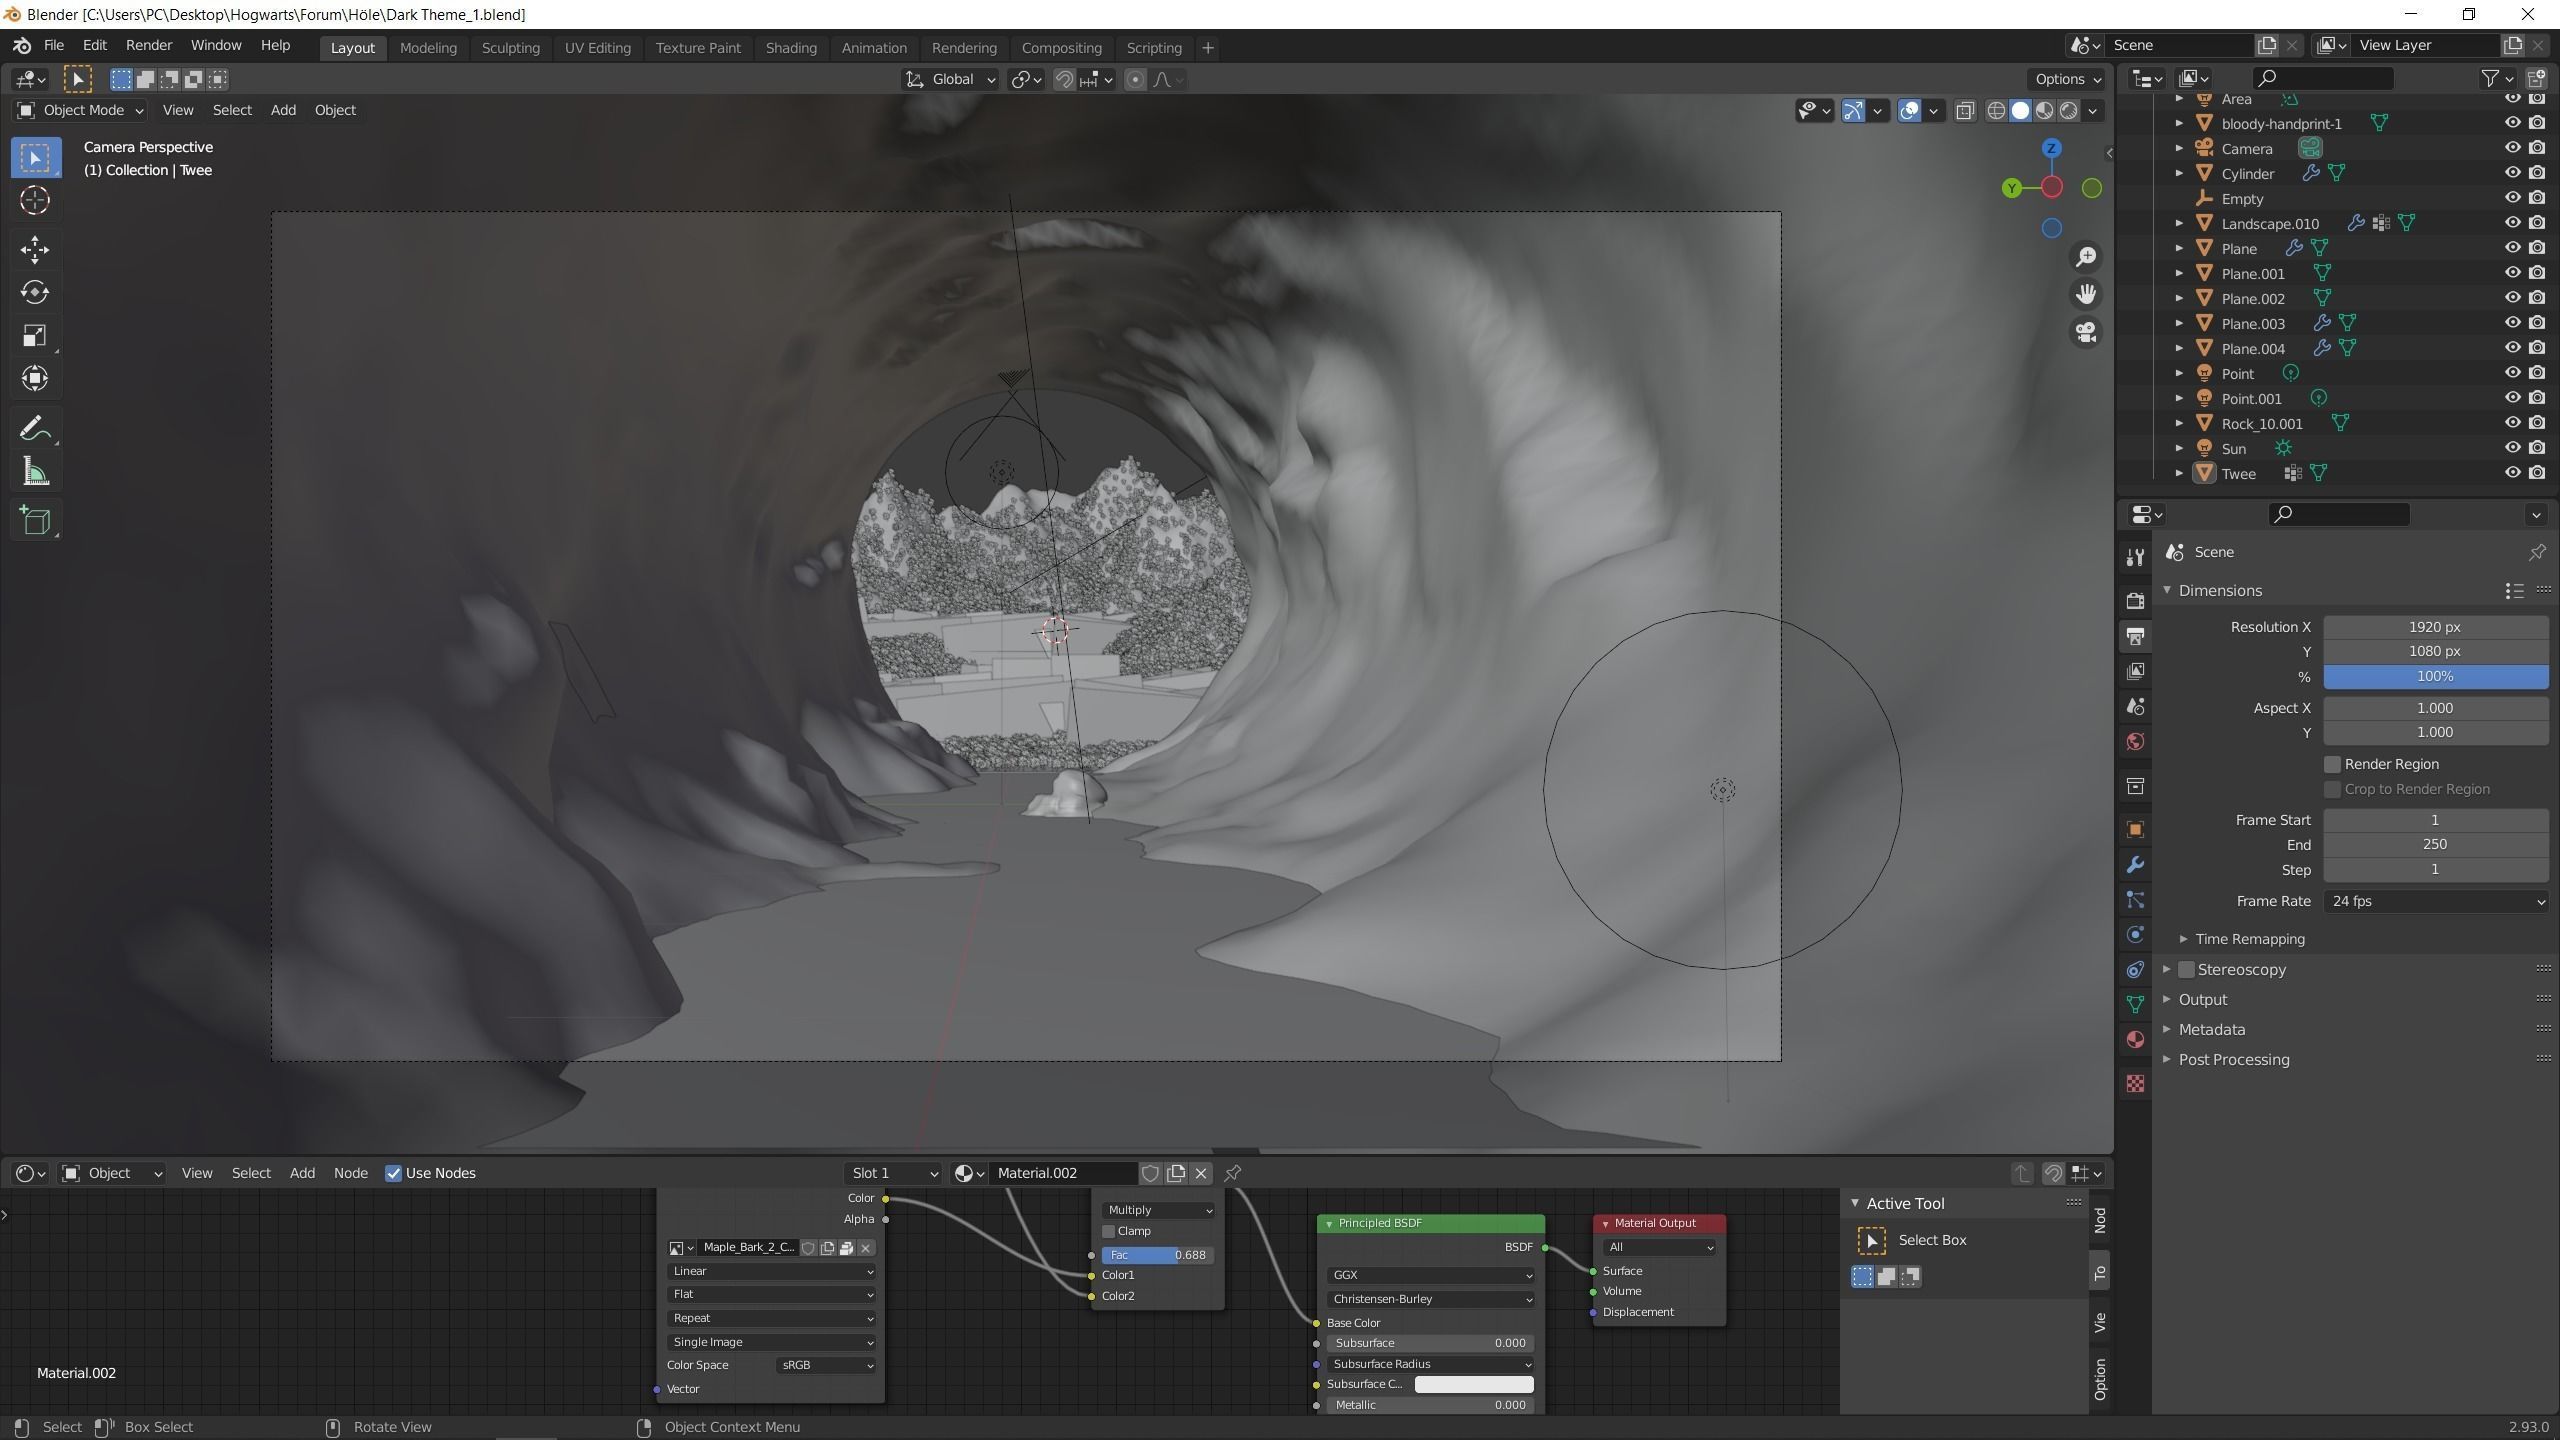Screen dimensions: 2560x1440
Task: Open the sRGB Color Space dropdown
Action: 826,1365
